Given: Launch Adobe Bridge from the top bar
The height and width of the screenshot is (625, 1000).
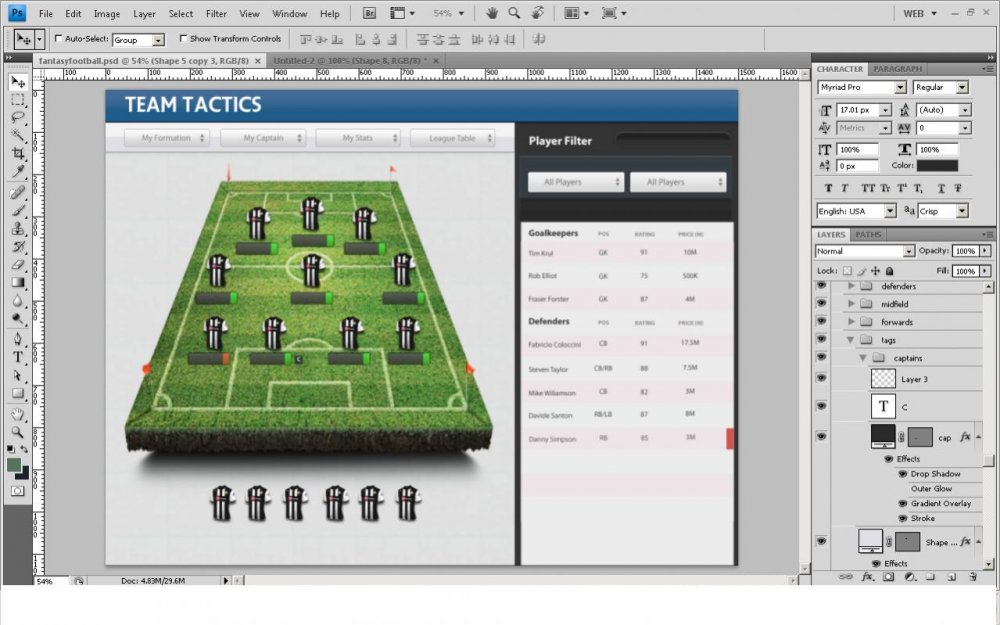Looking at the screenshot, I should pyautogui.click(x=367, y=14).
